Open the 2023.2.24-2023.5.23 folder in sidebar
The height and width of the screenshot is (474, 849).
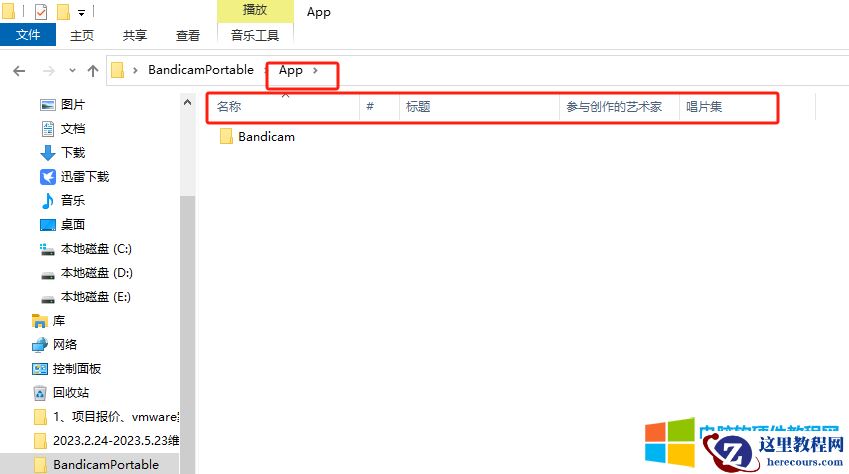pyautogui.click(x=116, y=440)
